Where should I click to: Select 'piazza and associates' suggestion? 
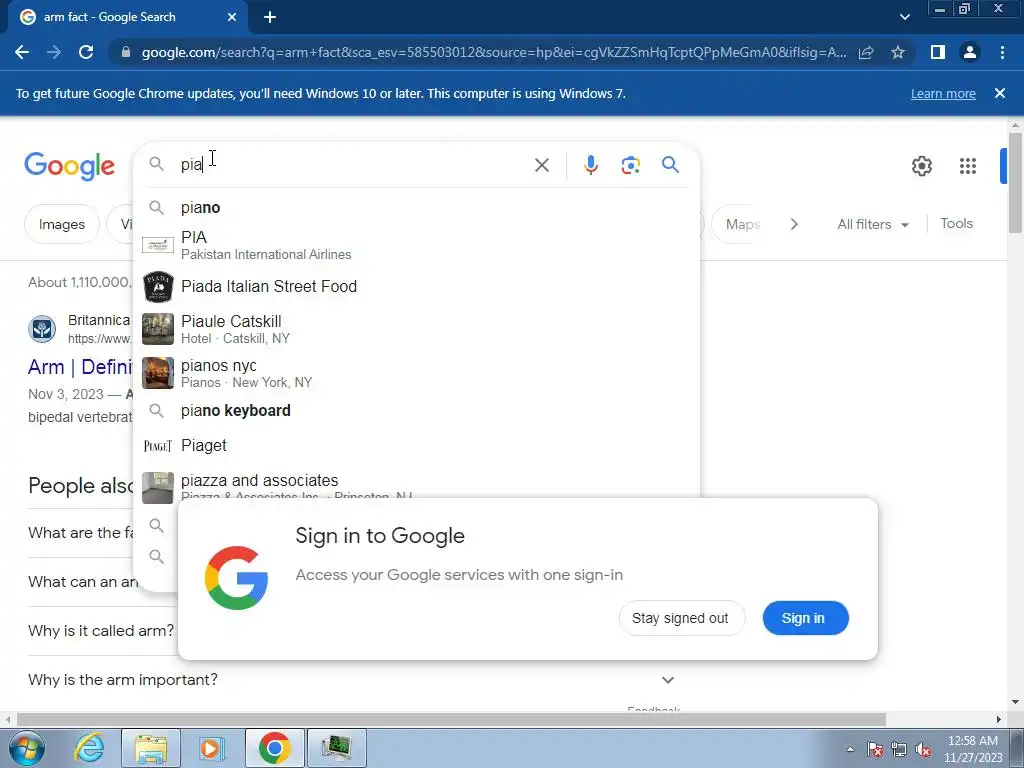pyautogui.click(x=416, y=484)
